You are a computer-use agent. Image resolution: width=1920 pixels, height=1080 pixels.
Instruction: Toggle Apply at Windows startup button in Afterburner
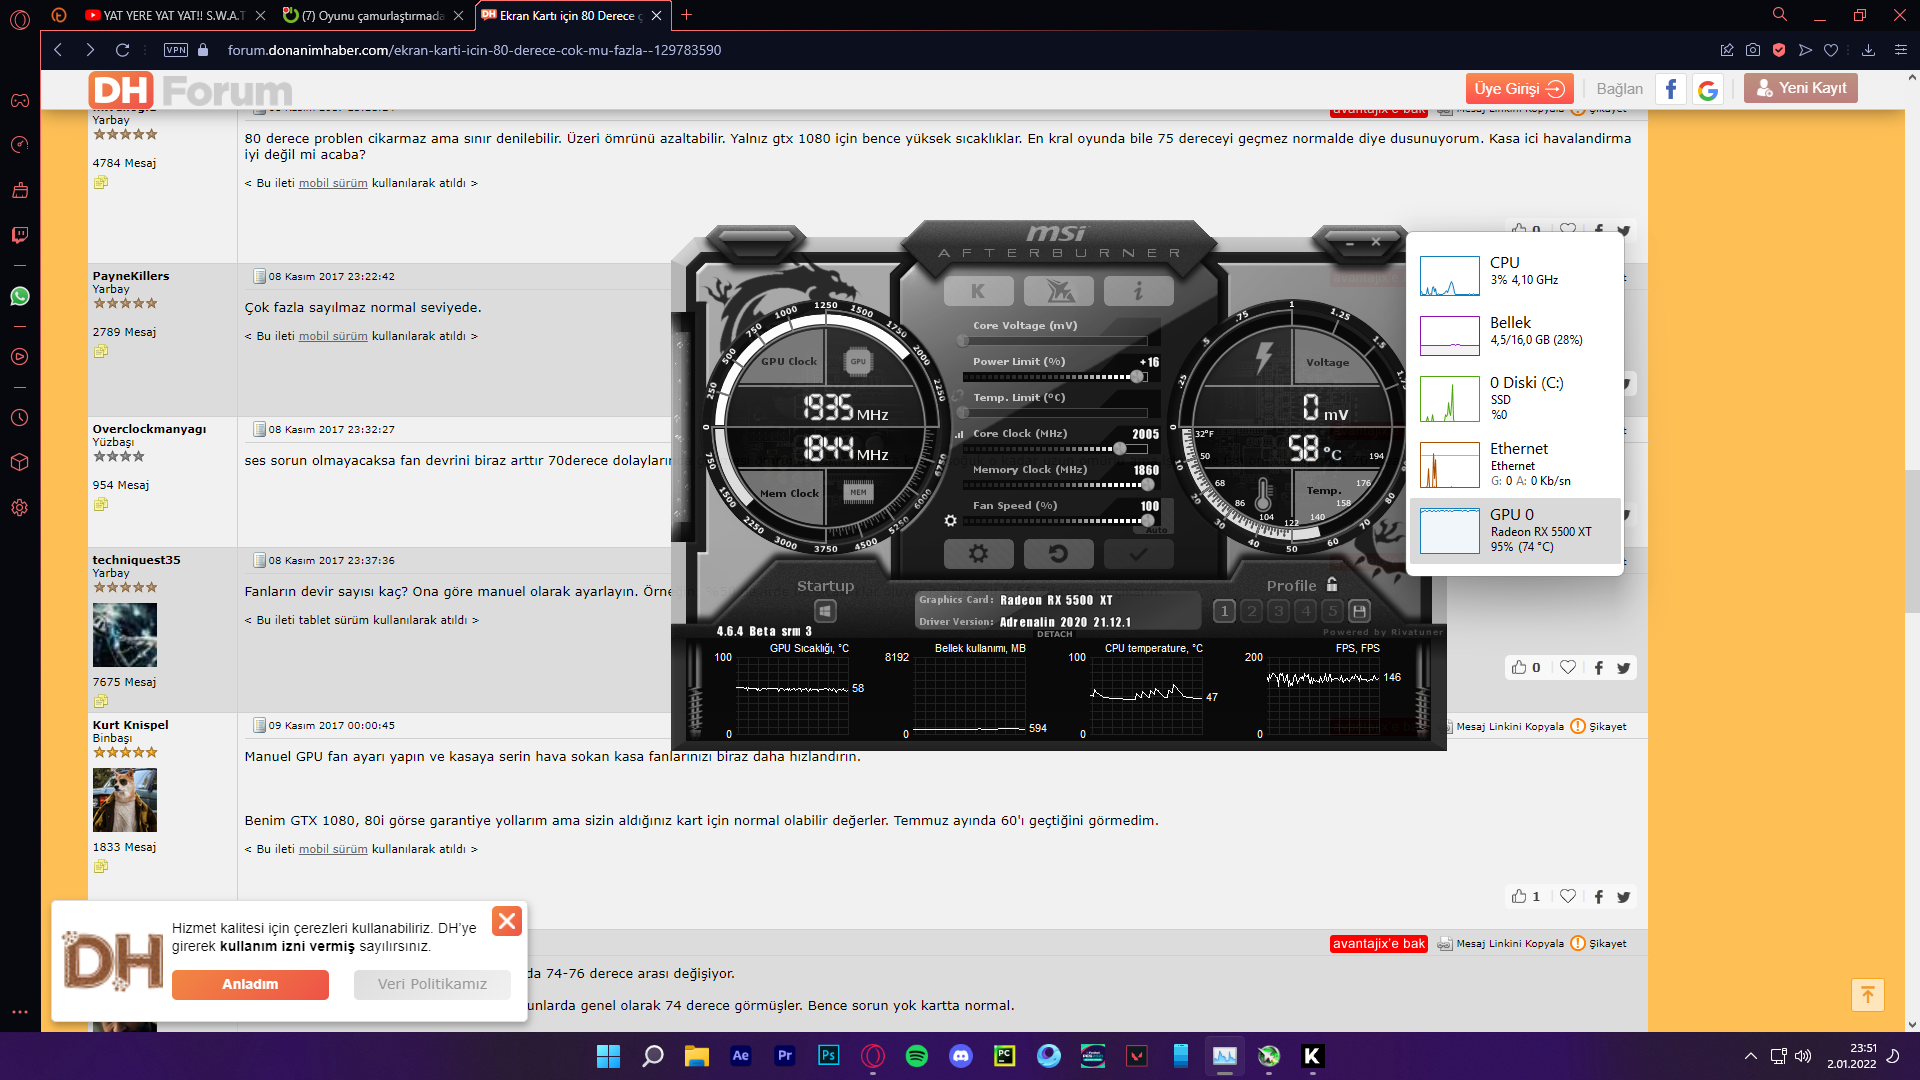[x=825, y=611]
